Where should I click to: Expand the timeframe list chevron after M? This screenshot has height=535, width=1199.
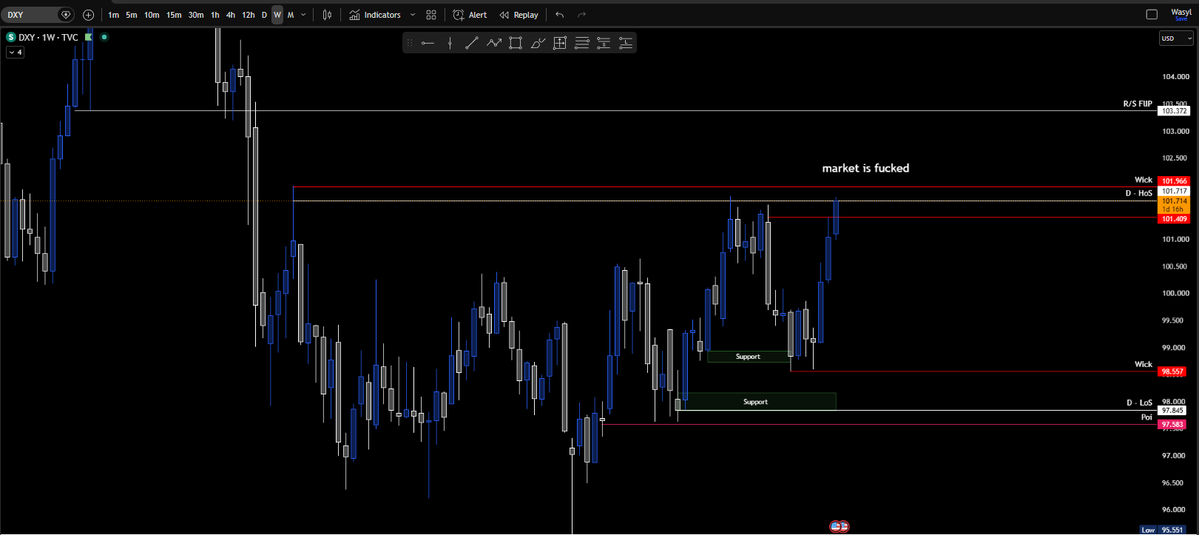[304, 15]
